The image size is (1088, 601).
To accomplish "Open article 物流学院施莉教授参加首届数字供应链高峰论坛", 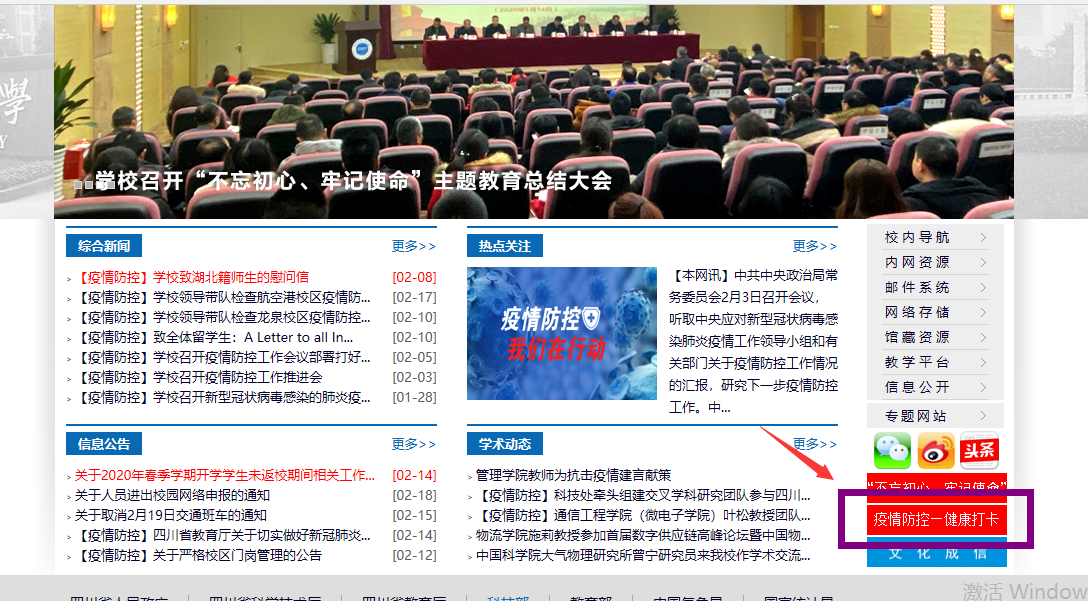I will 643,536.
